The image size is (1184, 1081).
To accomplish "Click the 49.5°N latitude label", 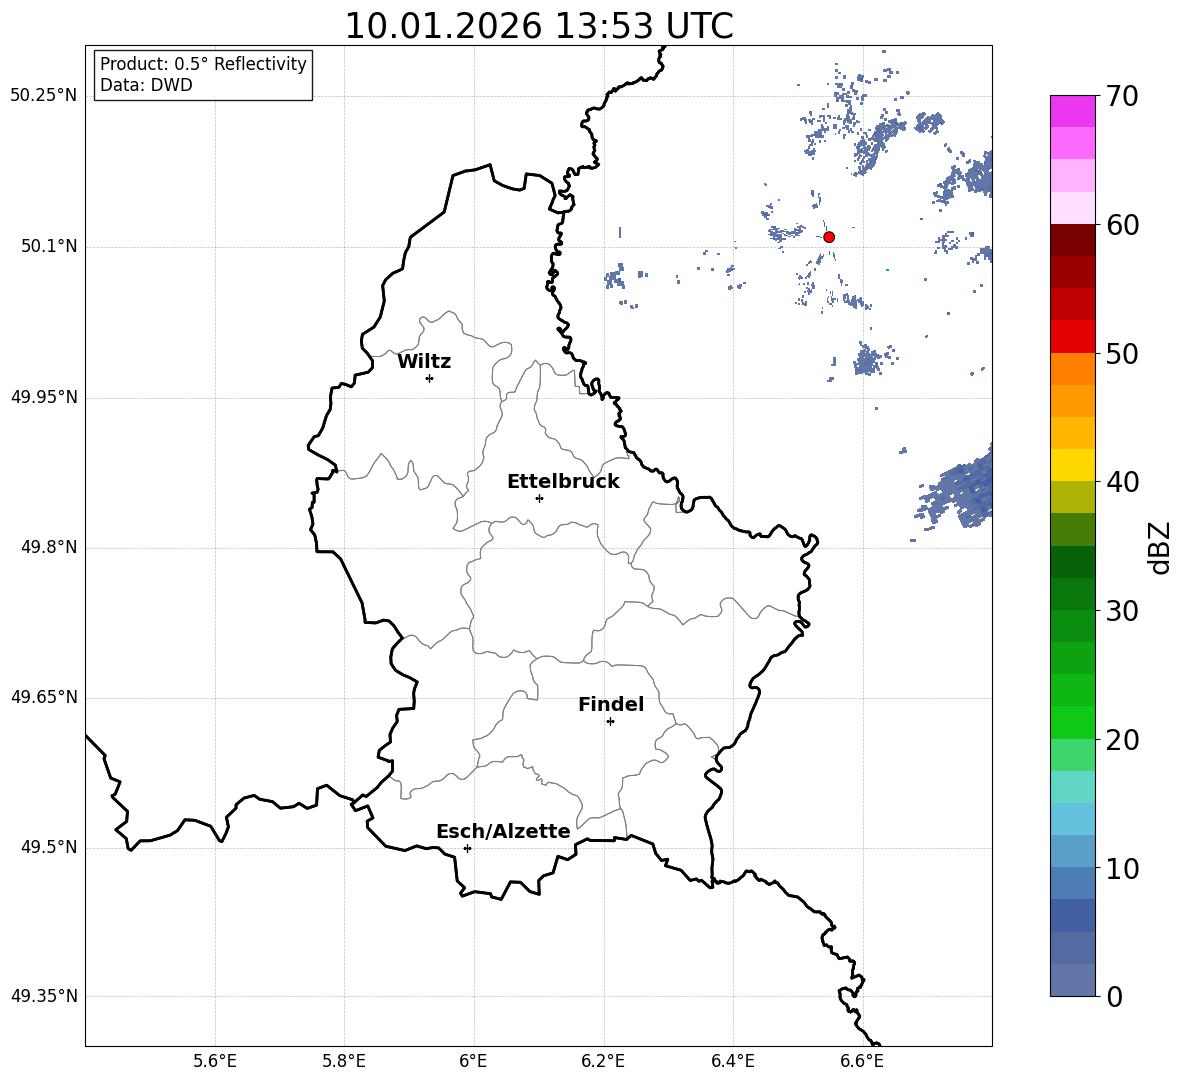I will 50,847.
